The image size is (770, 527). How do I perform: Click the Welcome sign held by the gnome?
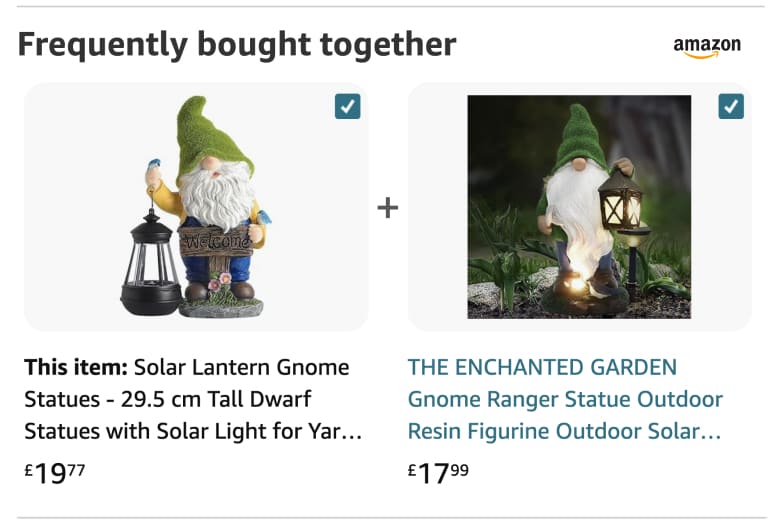point(215,243)
